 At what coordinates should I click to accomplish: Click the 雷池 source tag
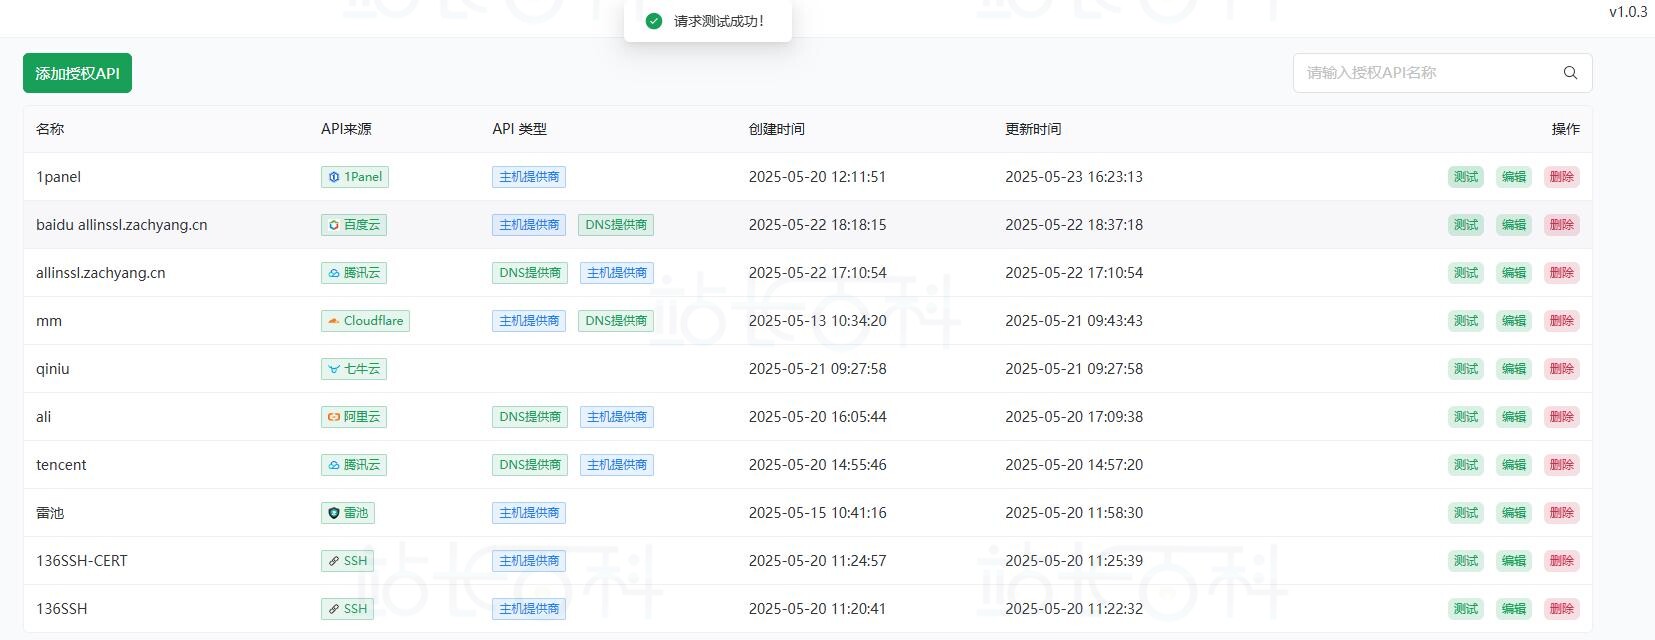(348, 513)
